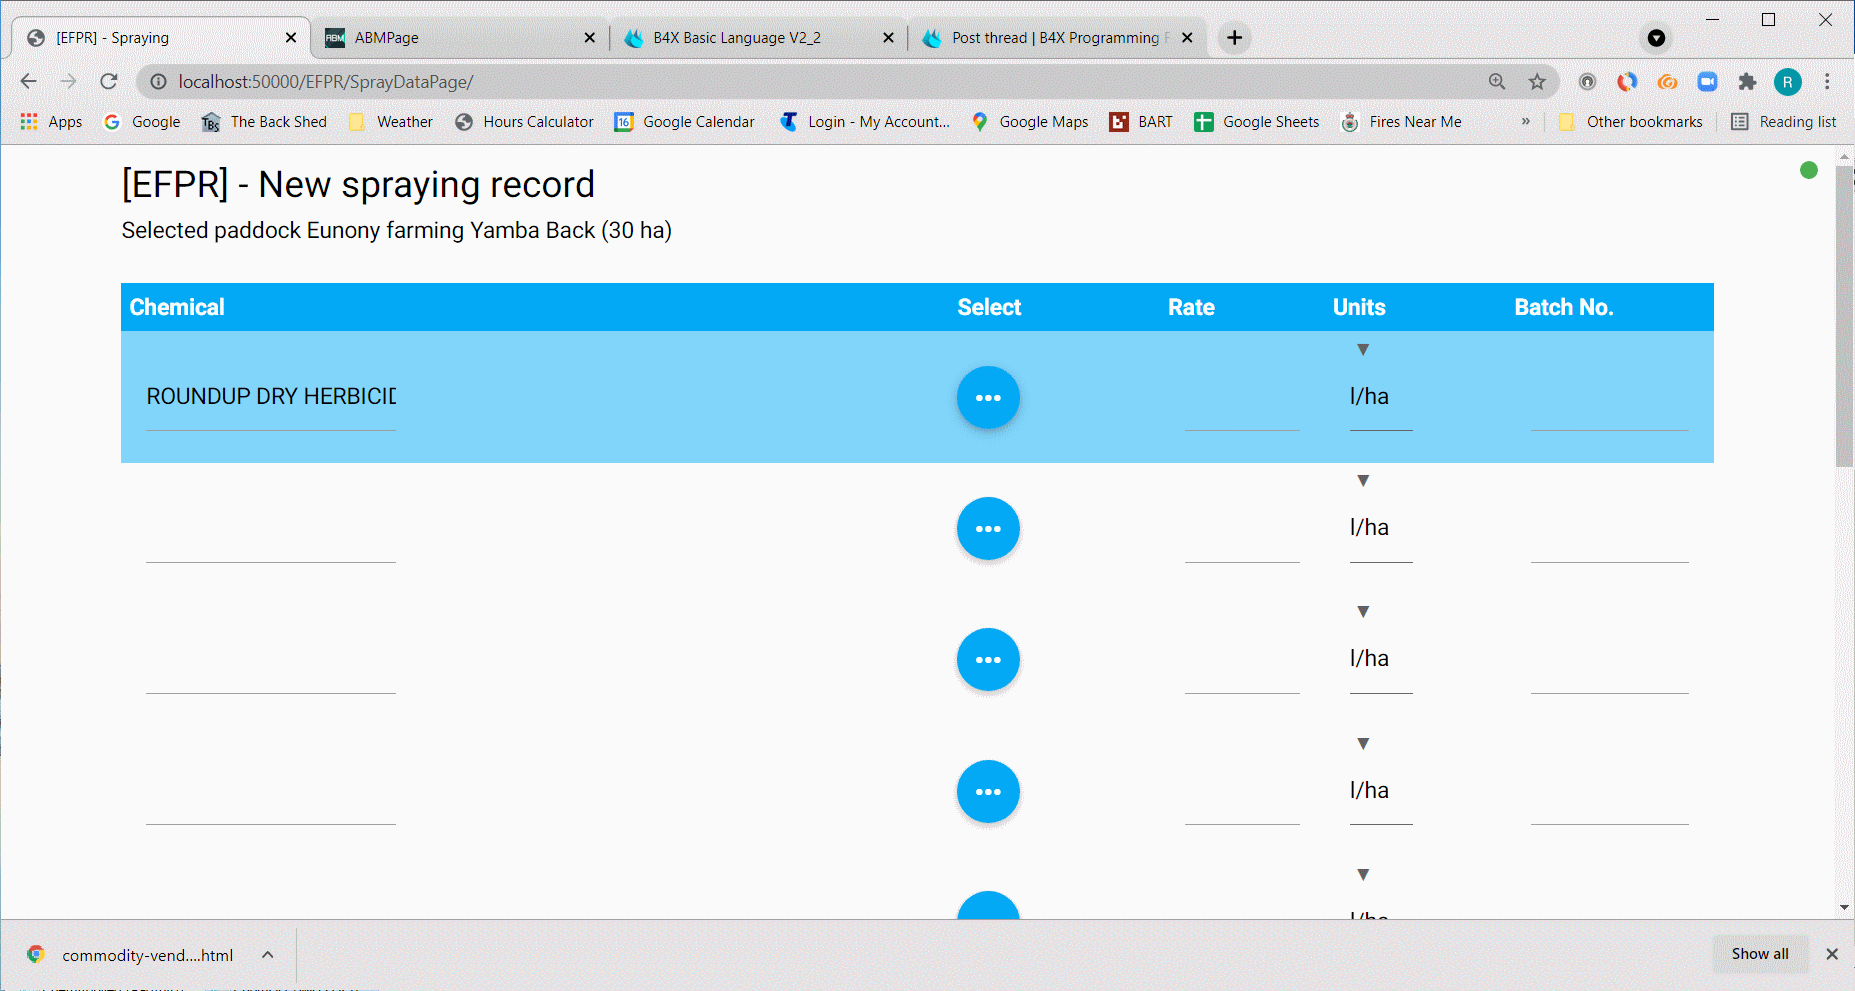
Task: Switch to B4X Basic Language V2_2 tab
Action: tap(757, 38)
